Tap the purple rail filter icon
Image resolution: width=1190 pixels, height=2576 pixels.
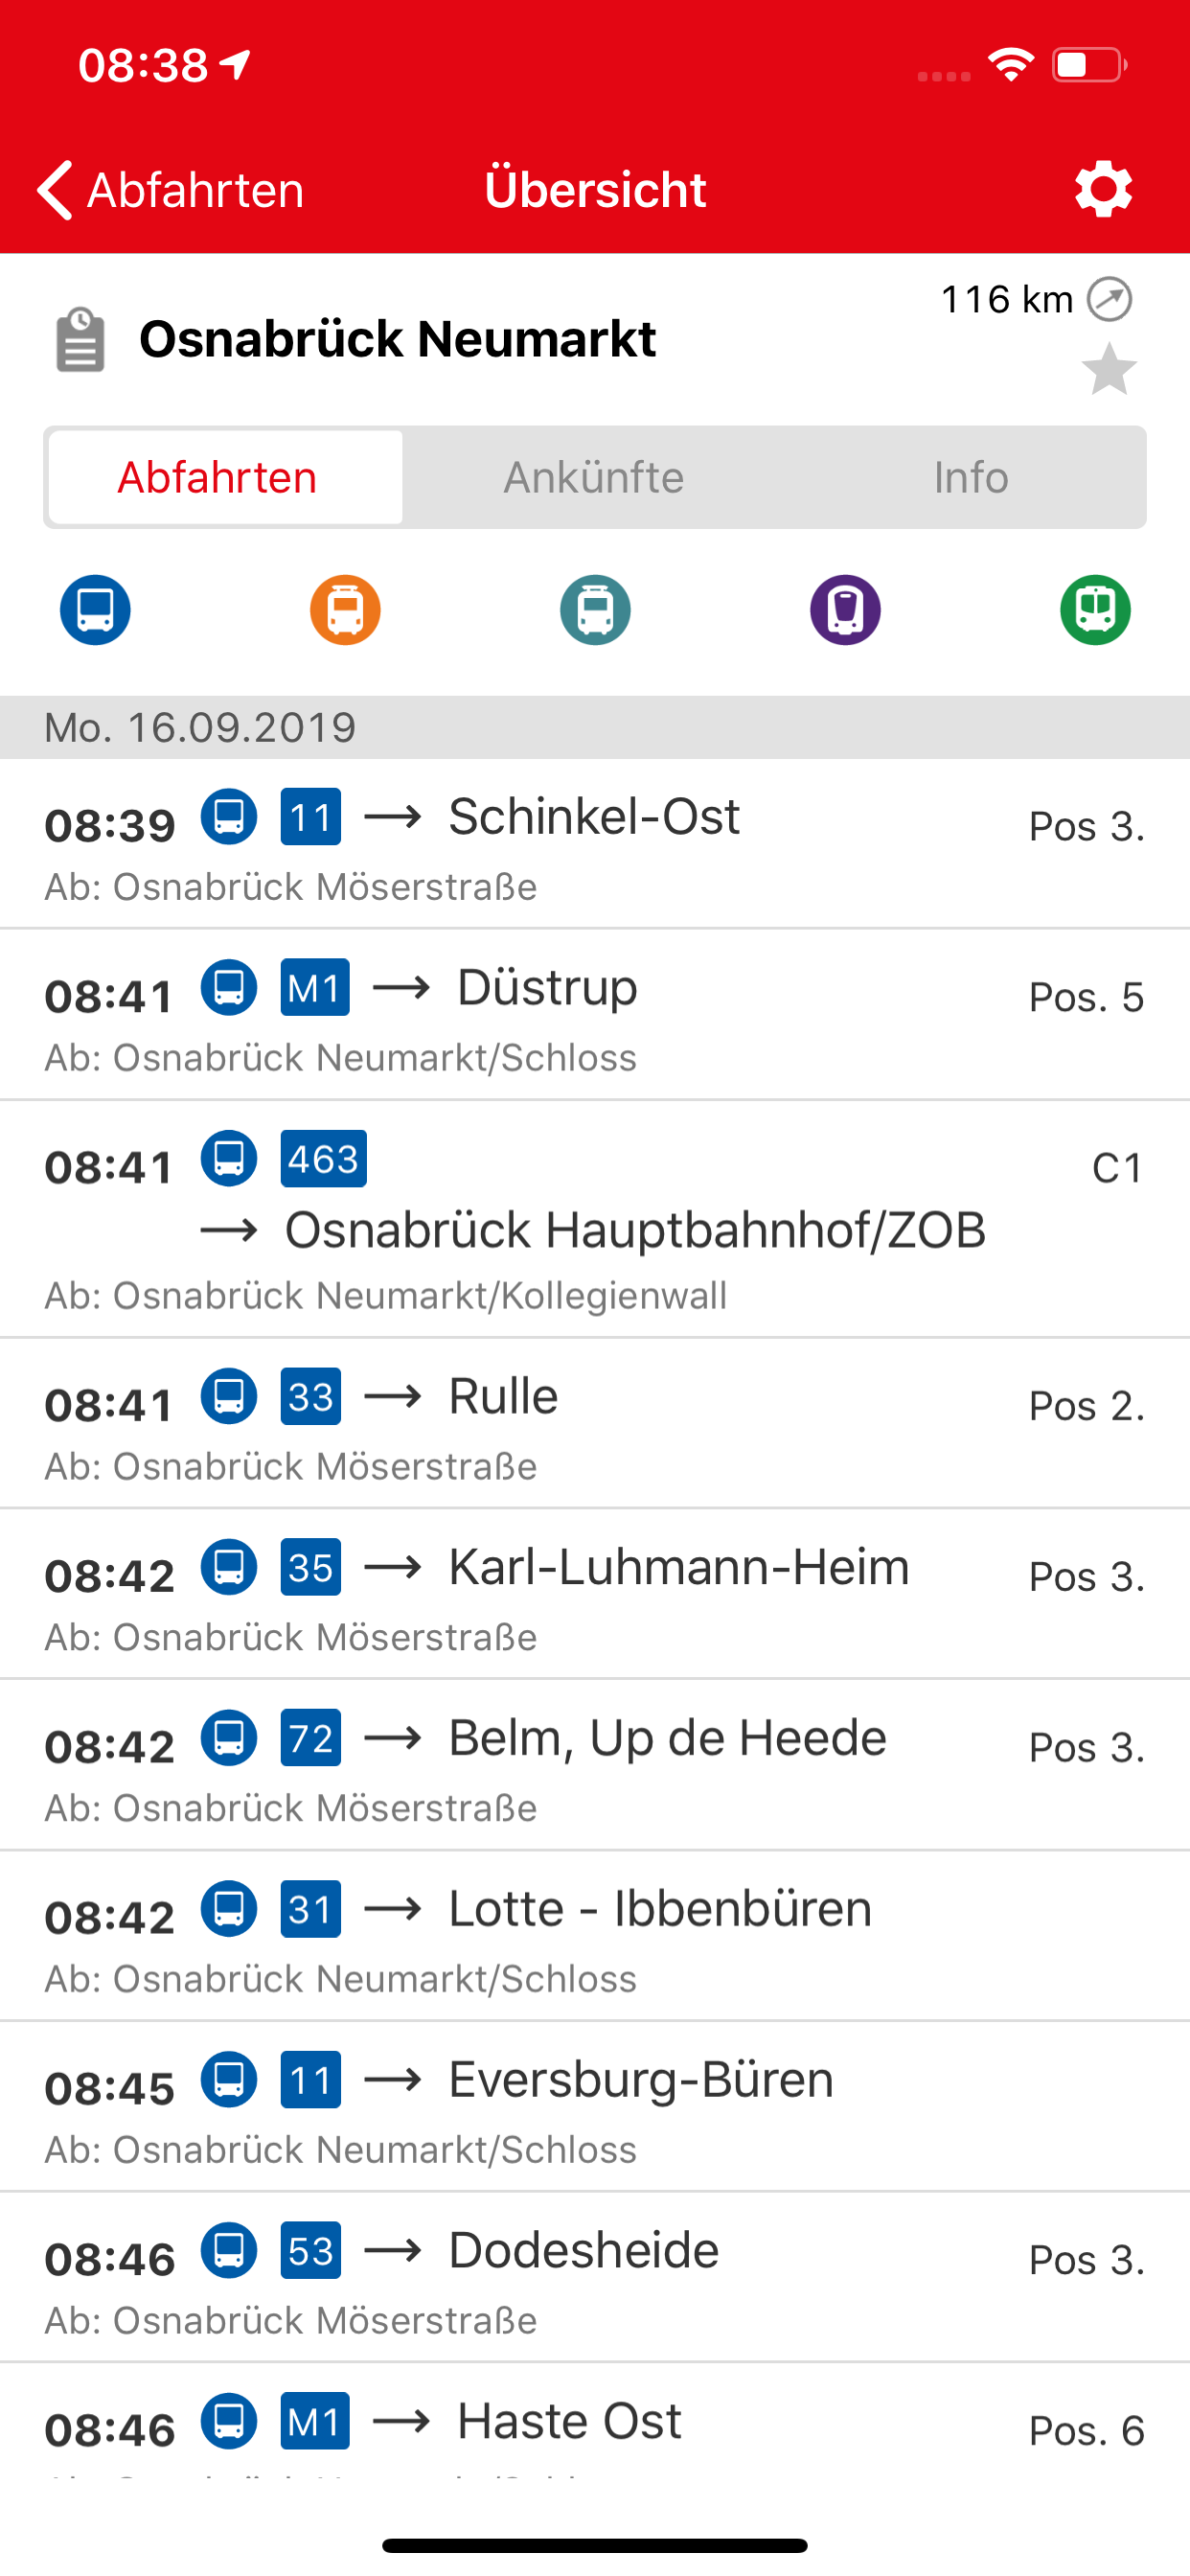point(845,609)
